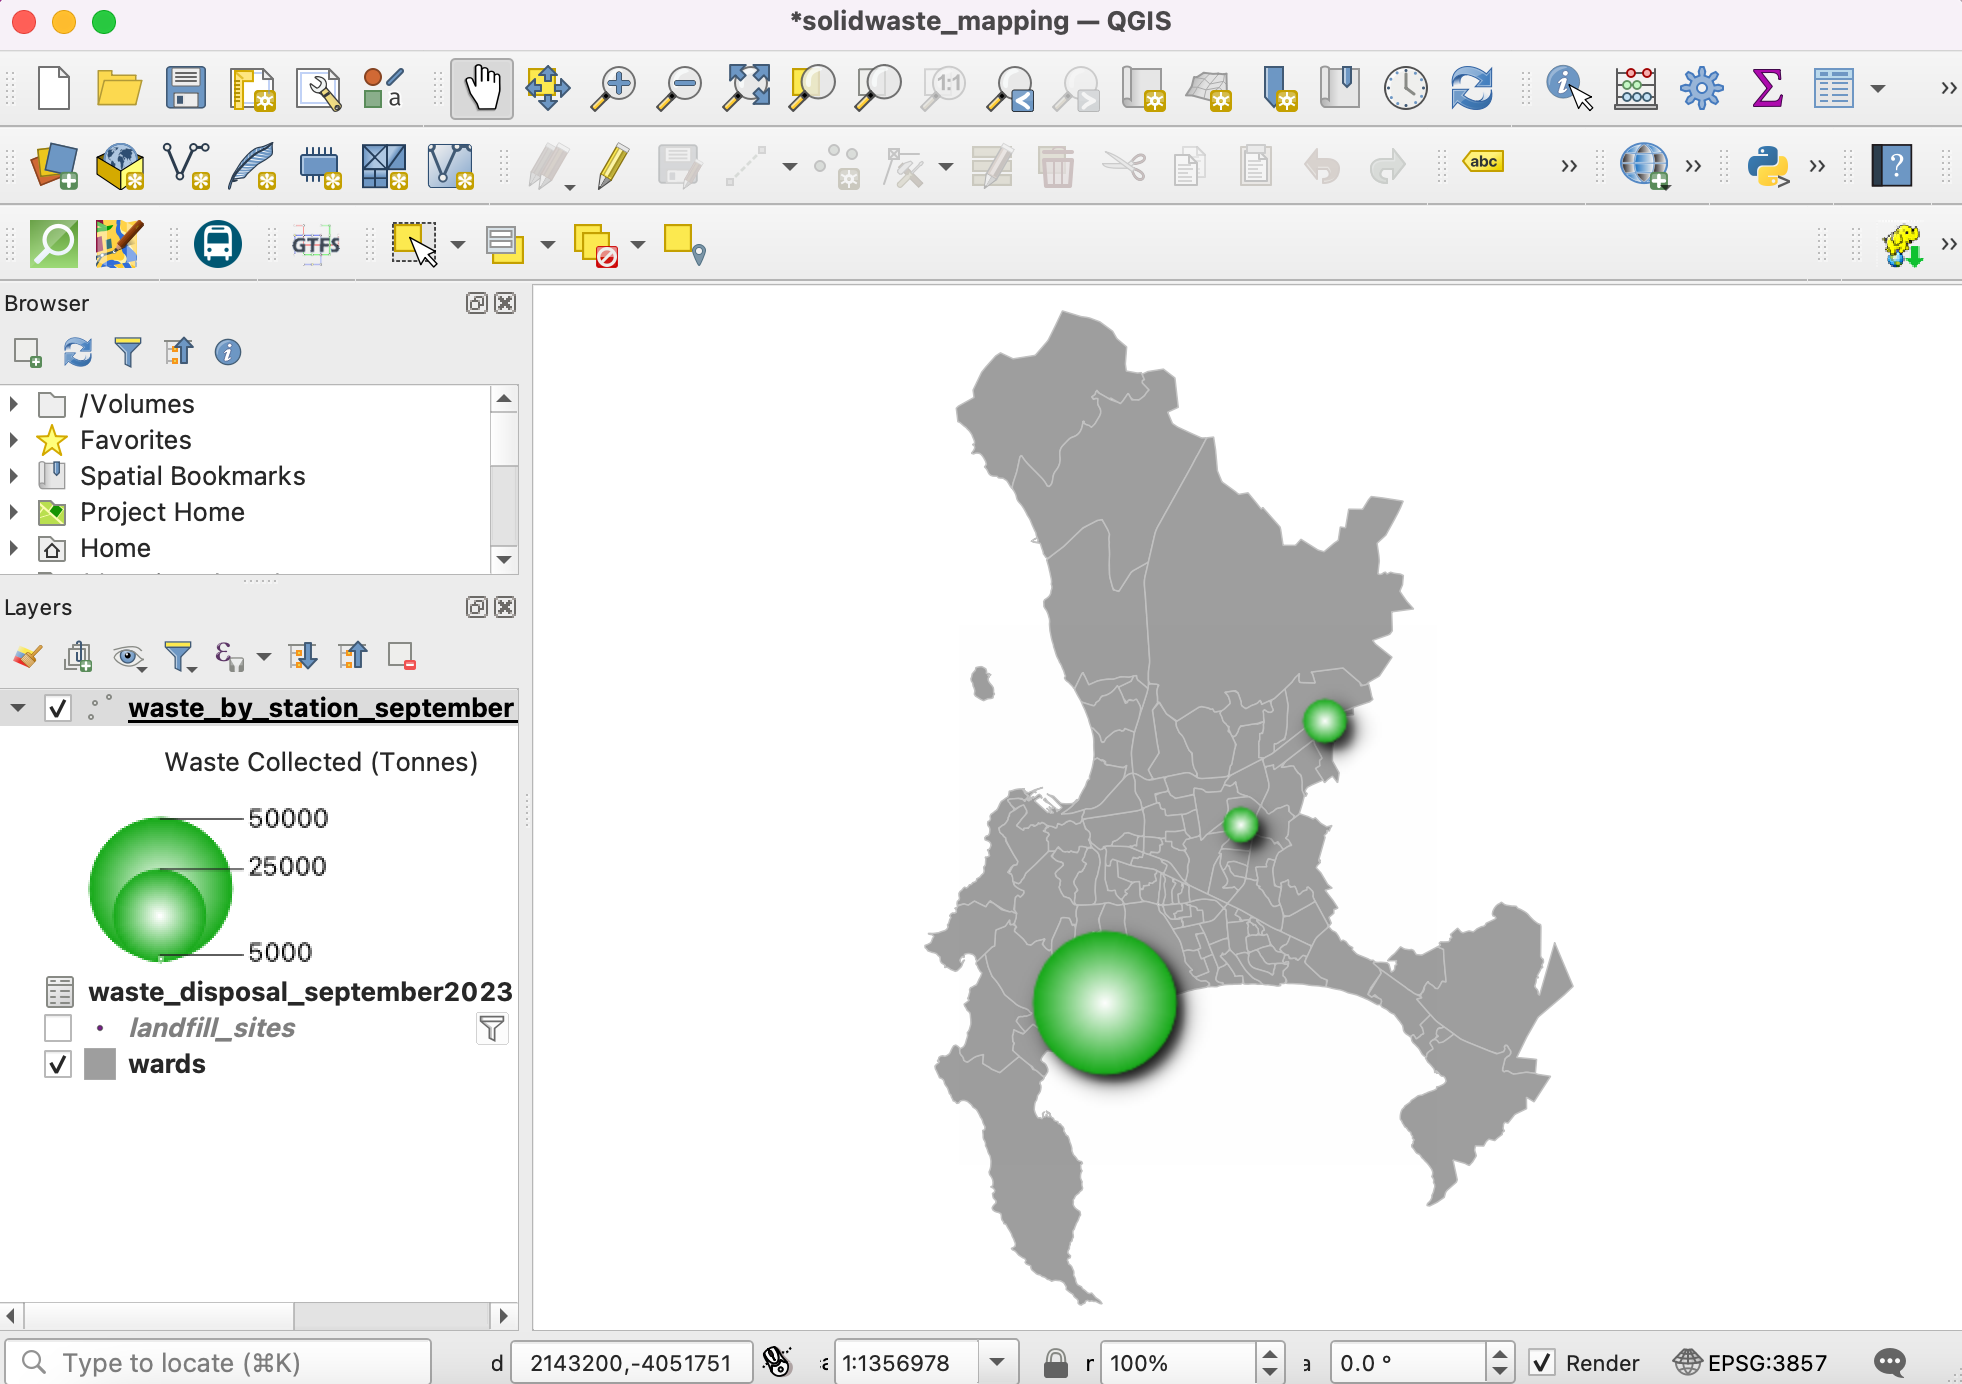Screen dimensions: 1962x1384
Task: Enable the landfill_sites layer checkbox
Action: pos(58,1028)
